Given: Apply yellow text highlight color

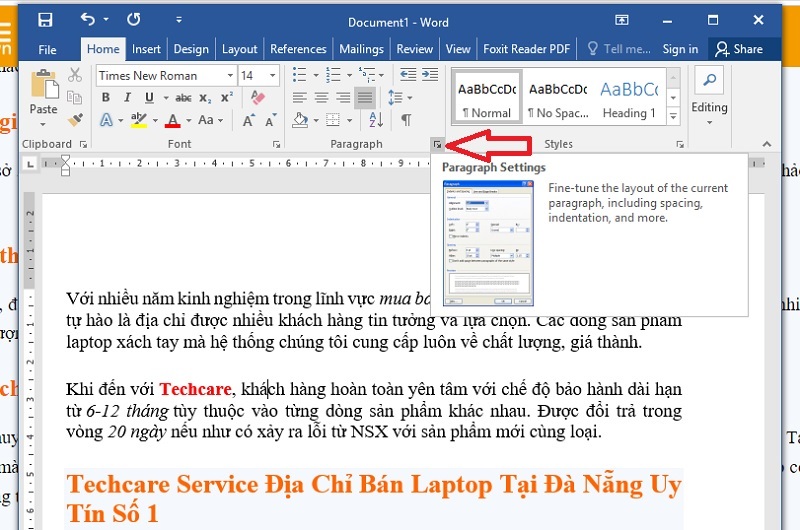Looking at the screenshot, I should coord(138,120).
